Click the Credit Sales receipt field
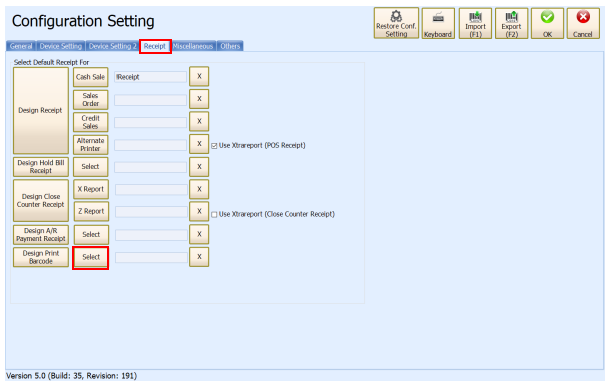 pyautogui.click(x=150, y=123)
